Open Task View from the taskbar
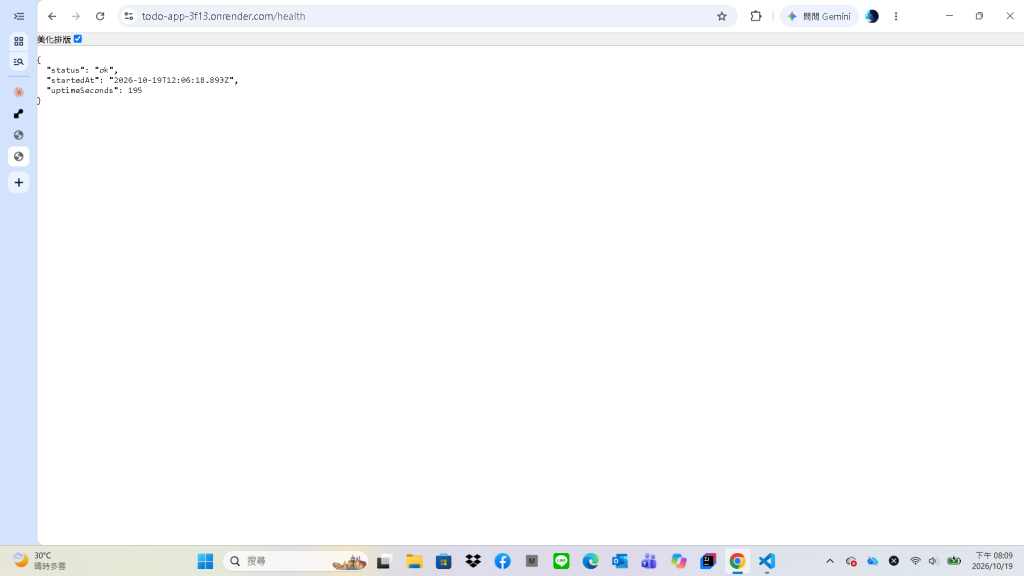 pyautogui.click(x=383, y=561)
